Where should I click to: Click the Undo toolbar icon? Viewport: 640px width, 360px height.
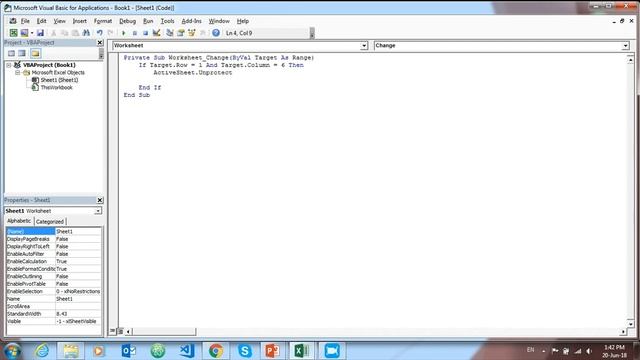coord(100,33)
